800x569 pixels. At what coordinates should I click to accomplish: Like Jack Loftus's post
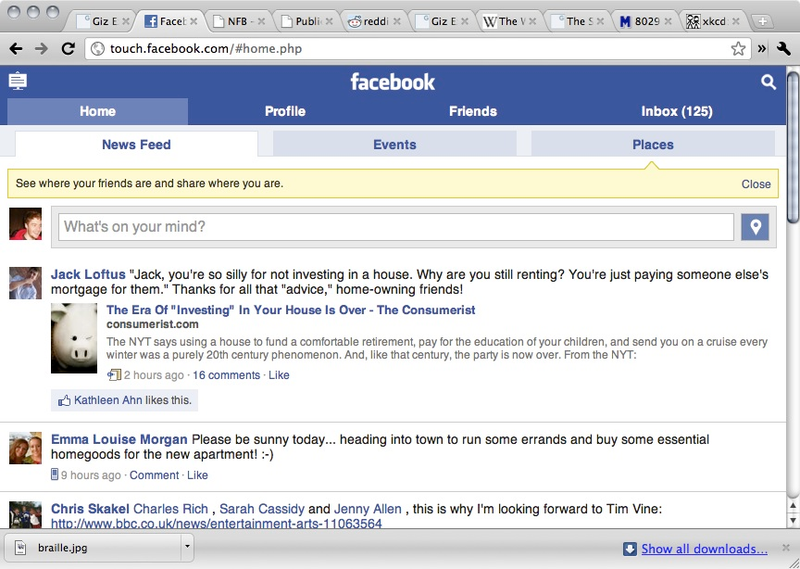(x=279, y=375)
